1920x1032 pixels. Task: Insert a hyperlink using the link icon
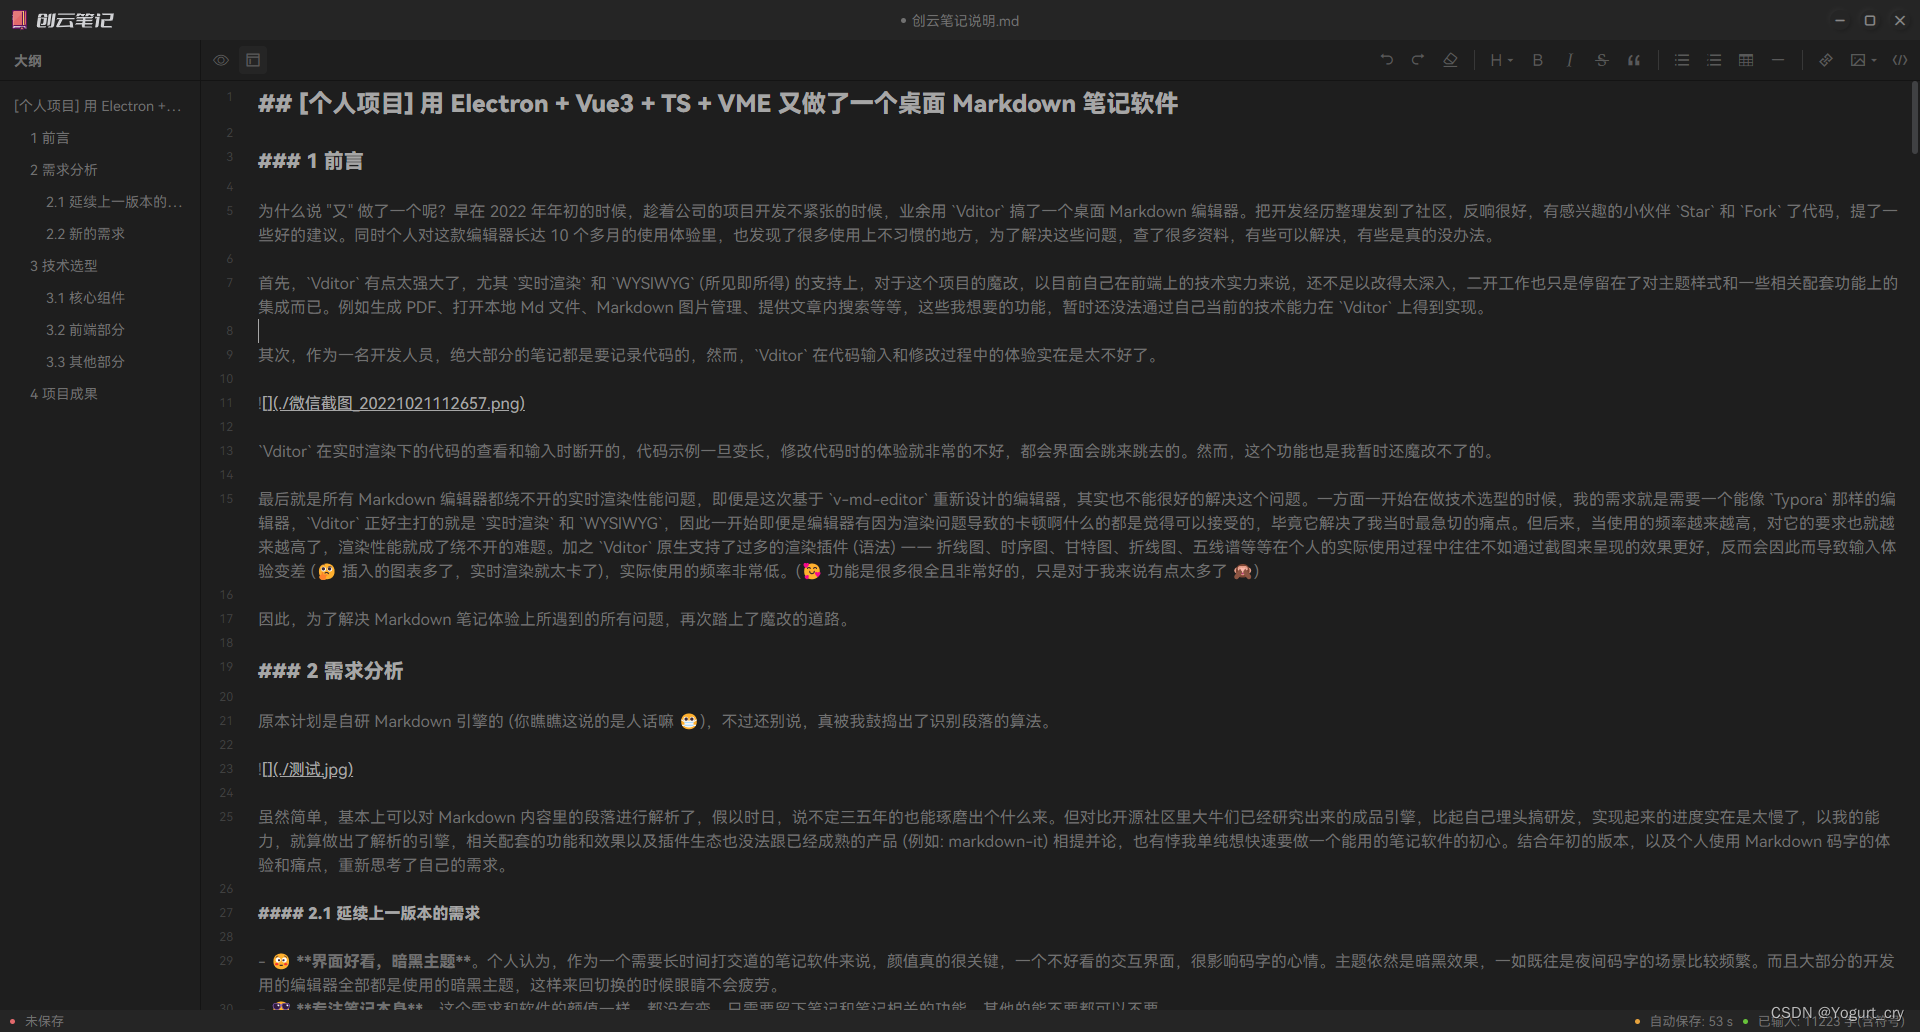tap(1824, 60)
